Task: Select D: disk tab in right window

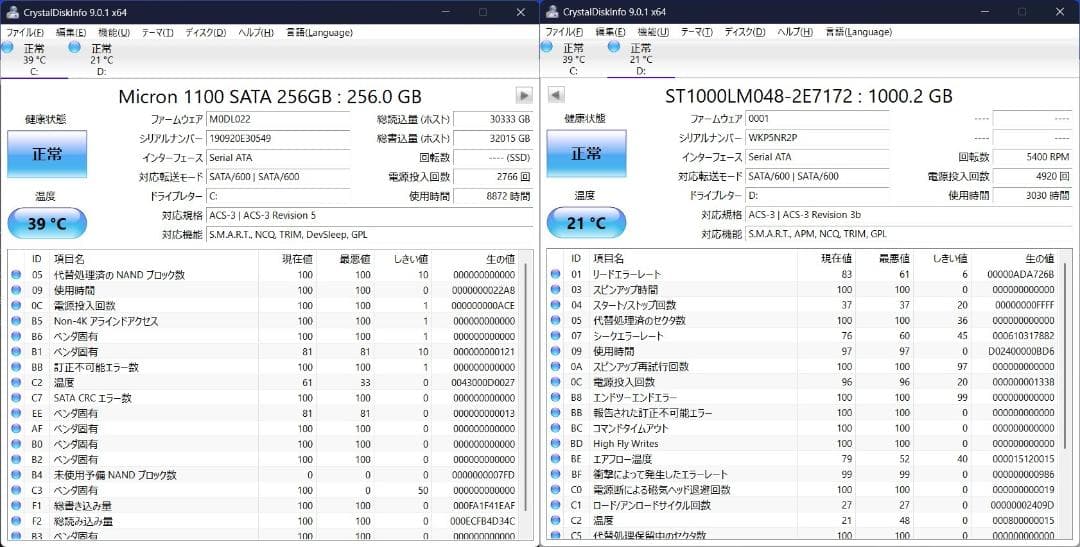Action: click(x=641, y=59)
